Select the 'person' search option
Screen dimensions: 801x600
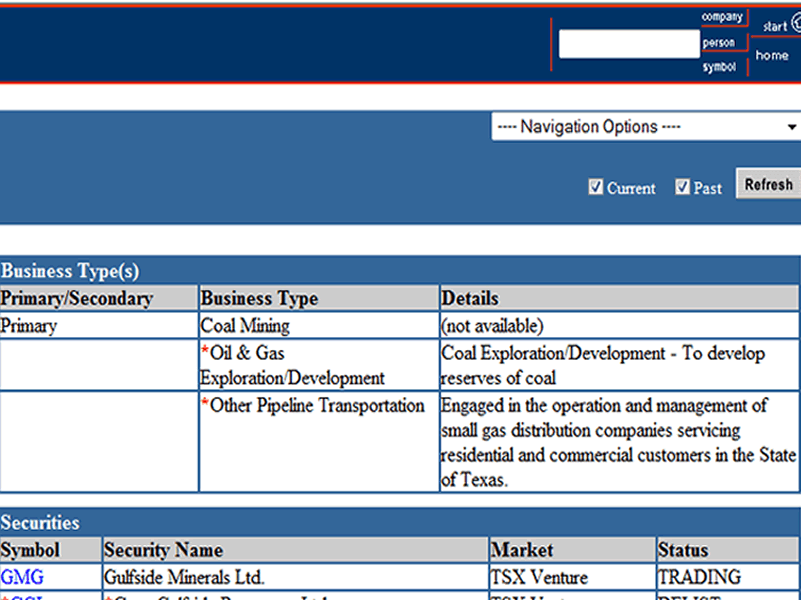coord(718,43)
